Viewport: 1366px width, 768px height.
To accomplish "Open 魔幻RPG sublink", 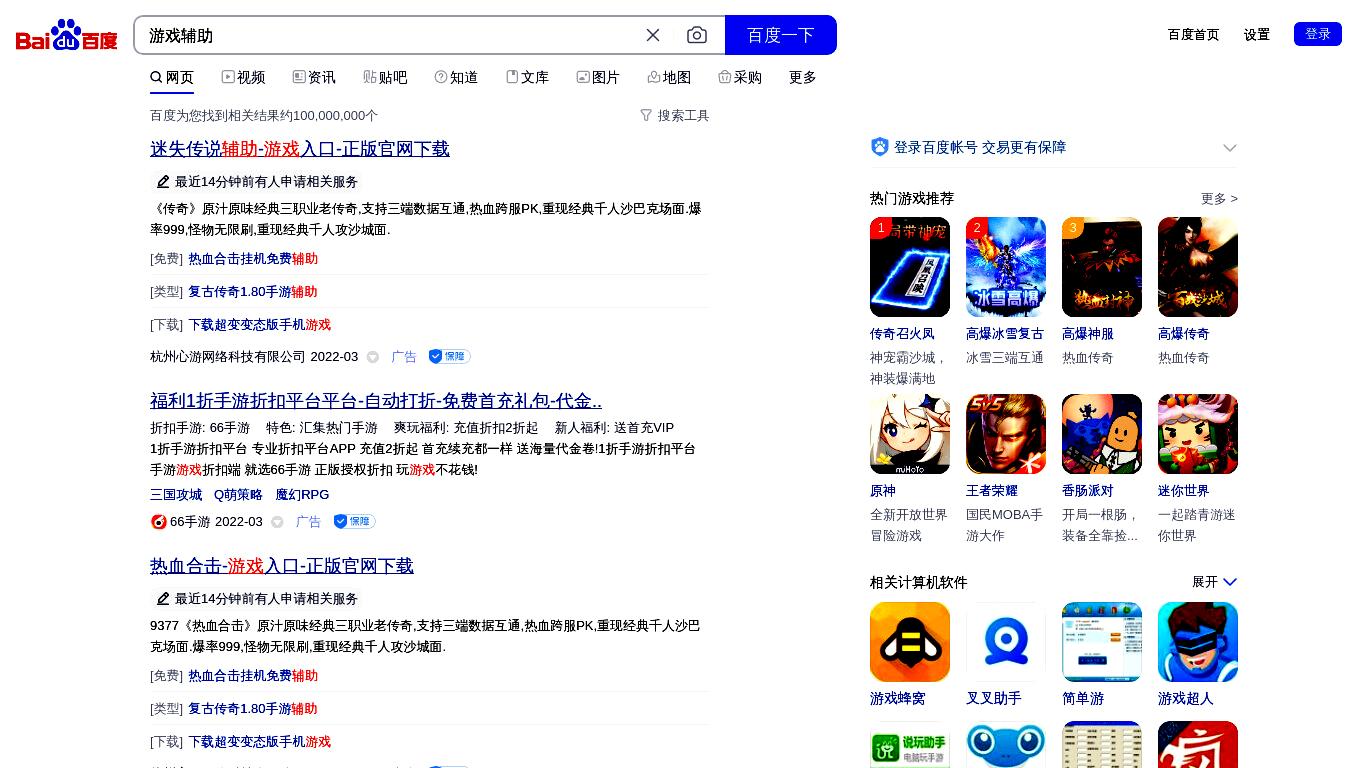I will [302, 495].
